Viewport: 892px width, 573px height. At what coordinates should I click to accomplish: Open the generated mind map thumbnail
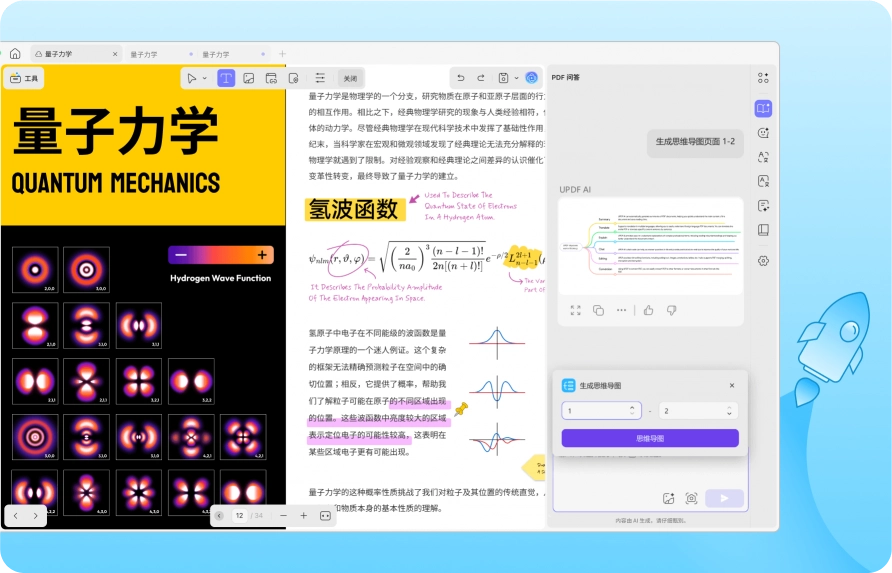click(651, 246)
